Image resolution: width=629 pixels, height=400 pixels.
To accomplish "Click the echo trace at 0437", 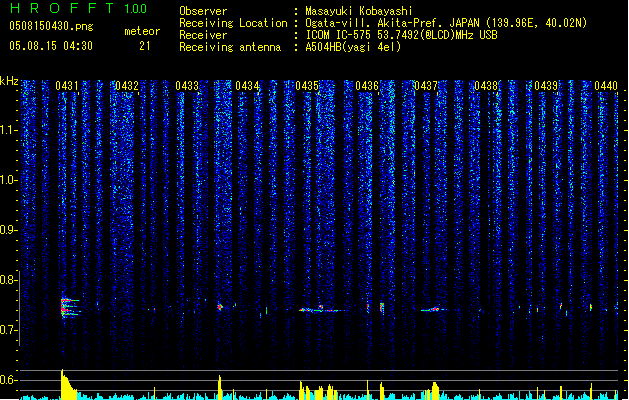I will click(x=434, y=309).
